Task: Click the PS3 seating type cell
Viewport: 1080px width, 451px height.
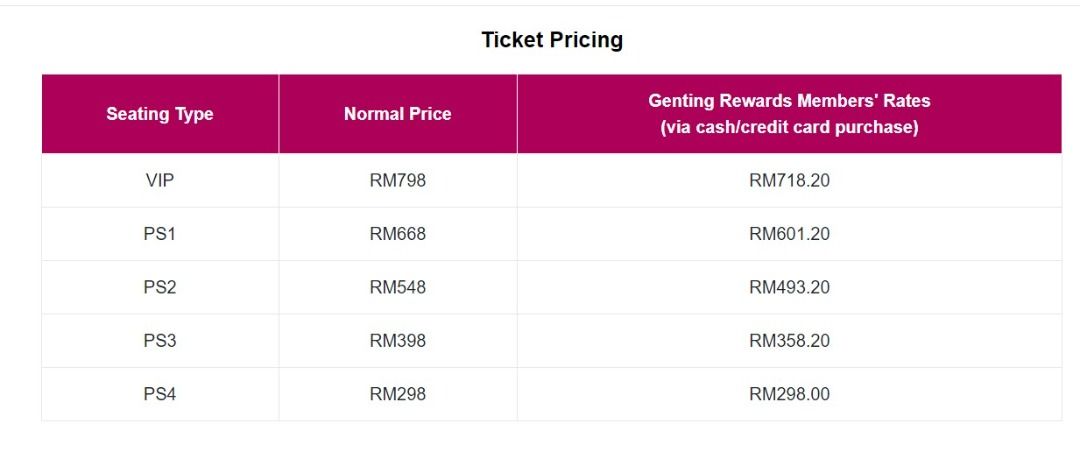Action: 160,341
